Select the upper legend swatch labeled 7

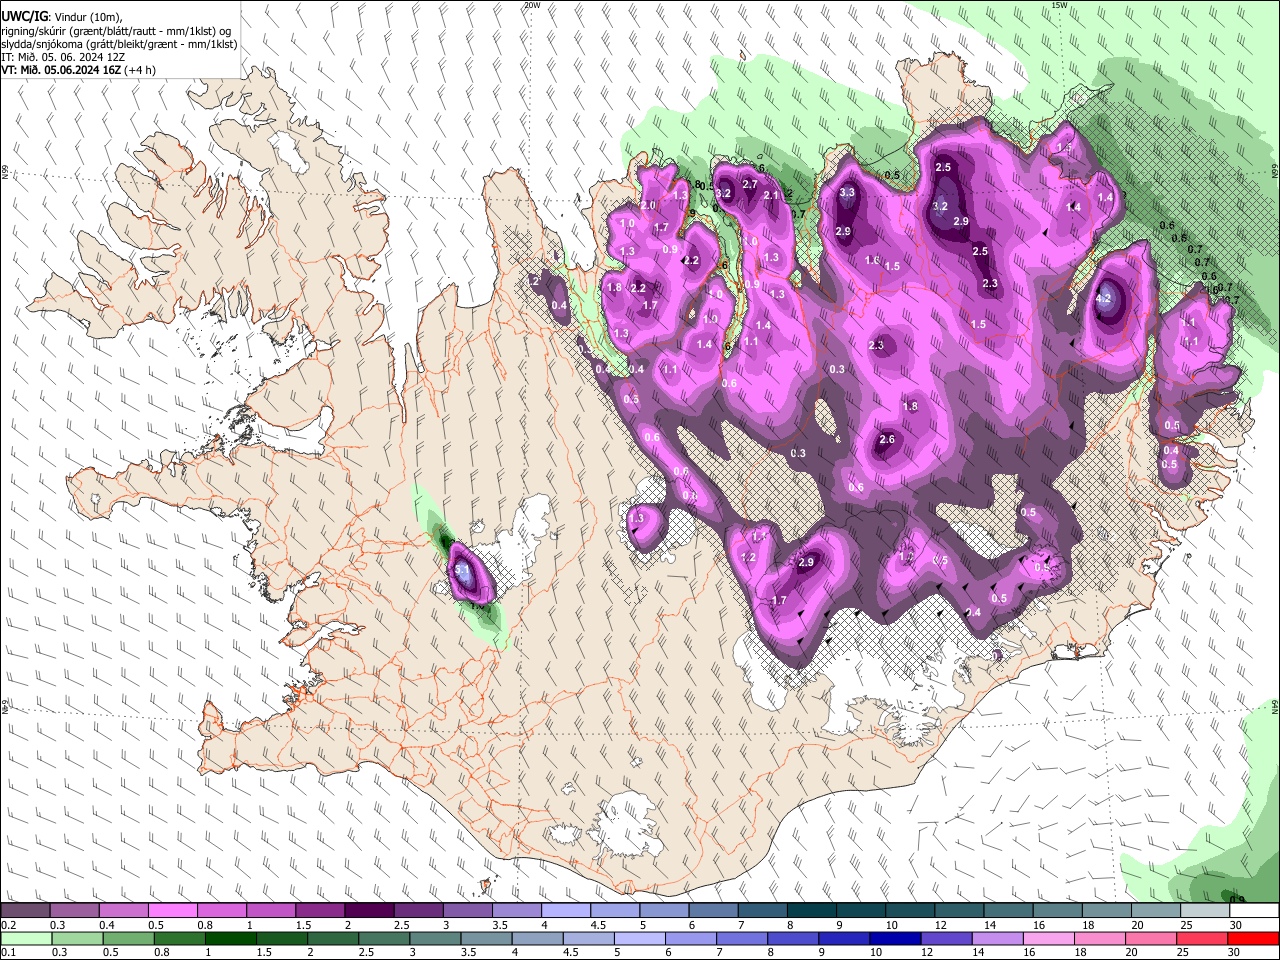click(x=763, y=910)
